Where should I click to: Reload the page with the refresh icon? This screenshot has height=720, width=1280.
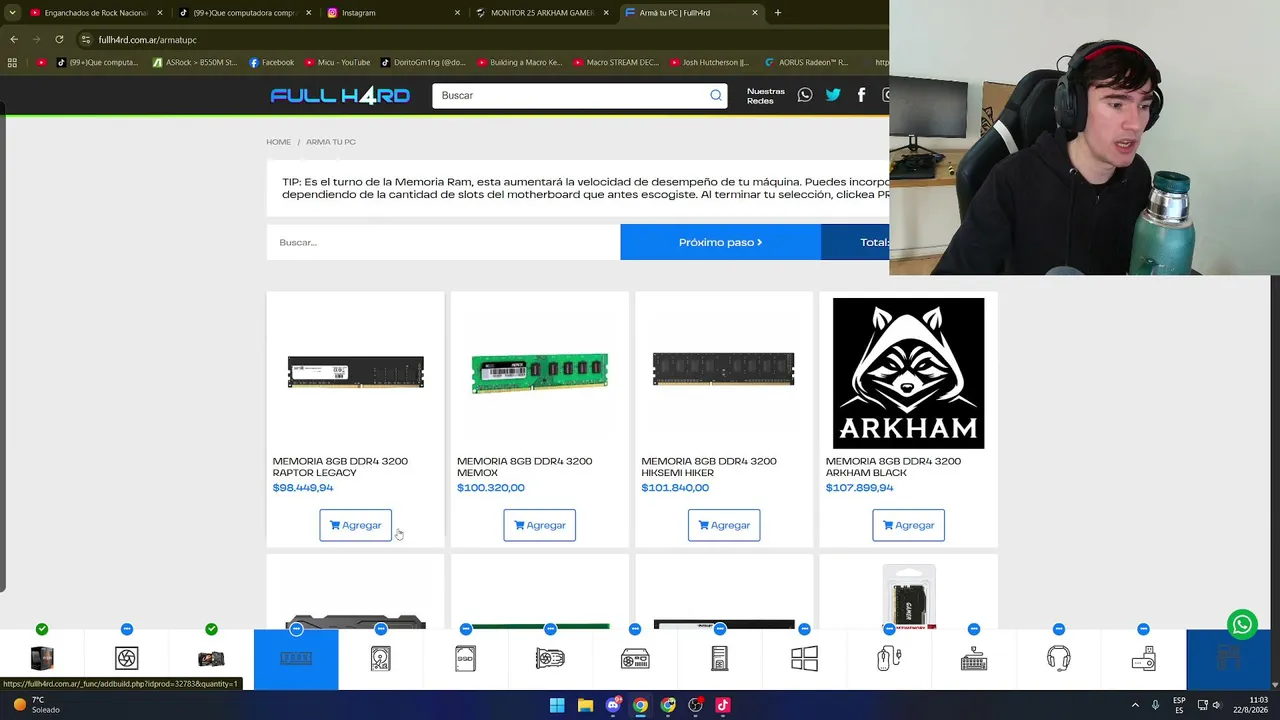click(x=59, y=39)
